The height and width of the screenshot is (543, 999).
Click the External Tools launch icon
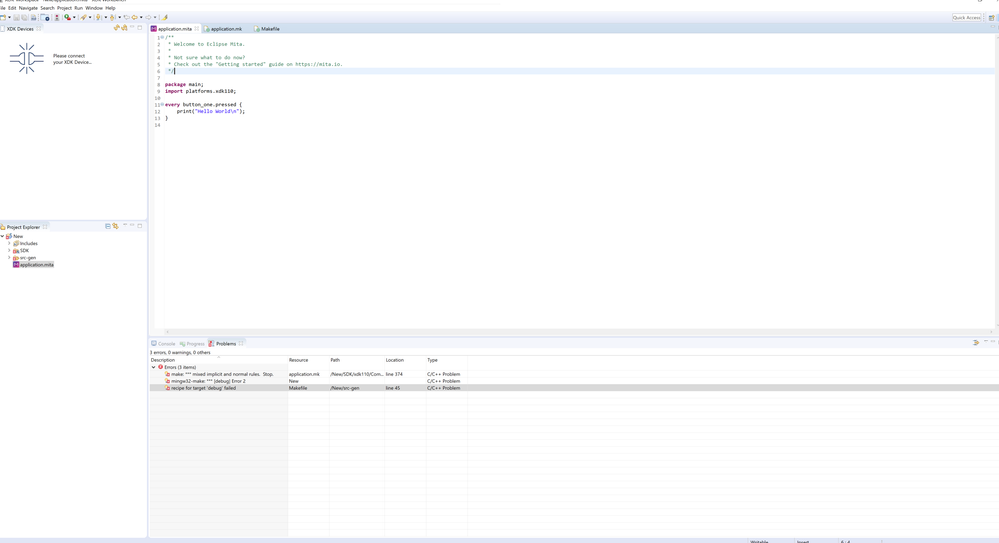[83, 17]
